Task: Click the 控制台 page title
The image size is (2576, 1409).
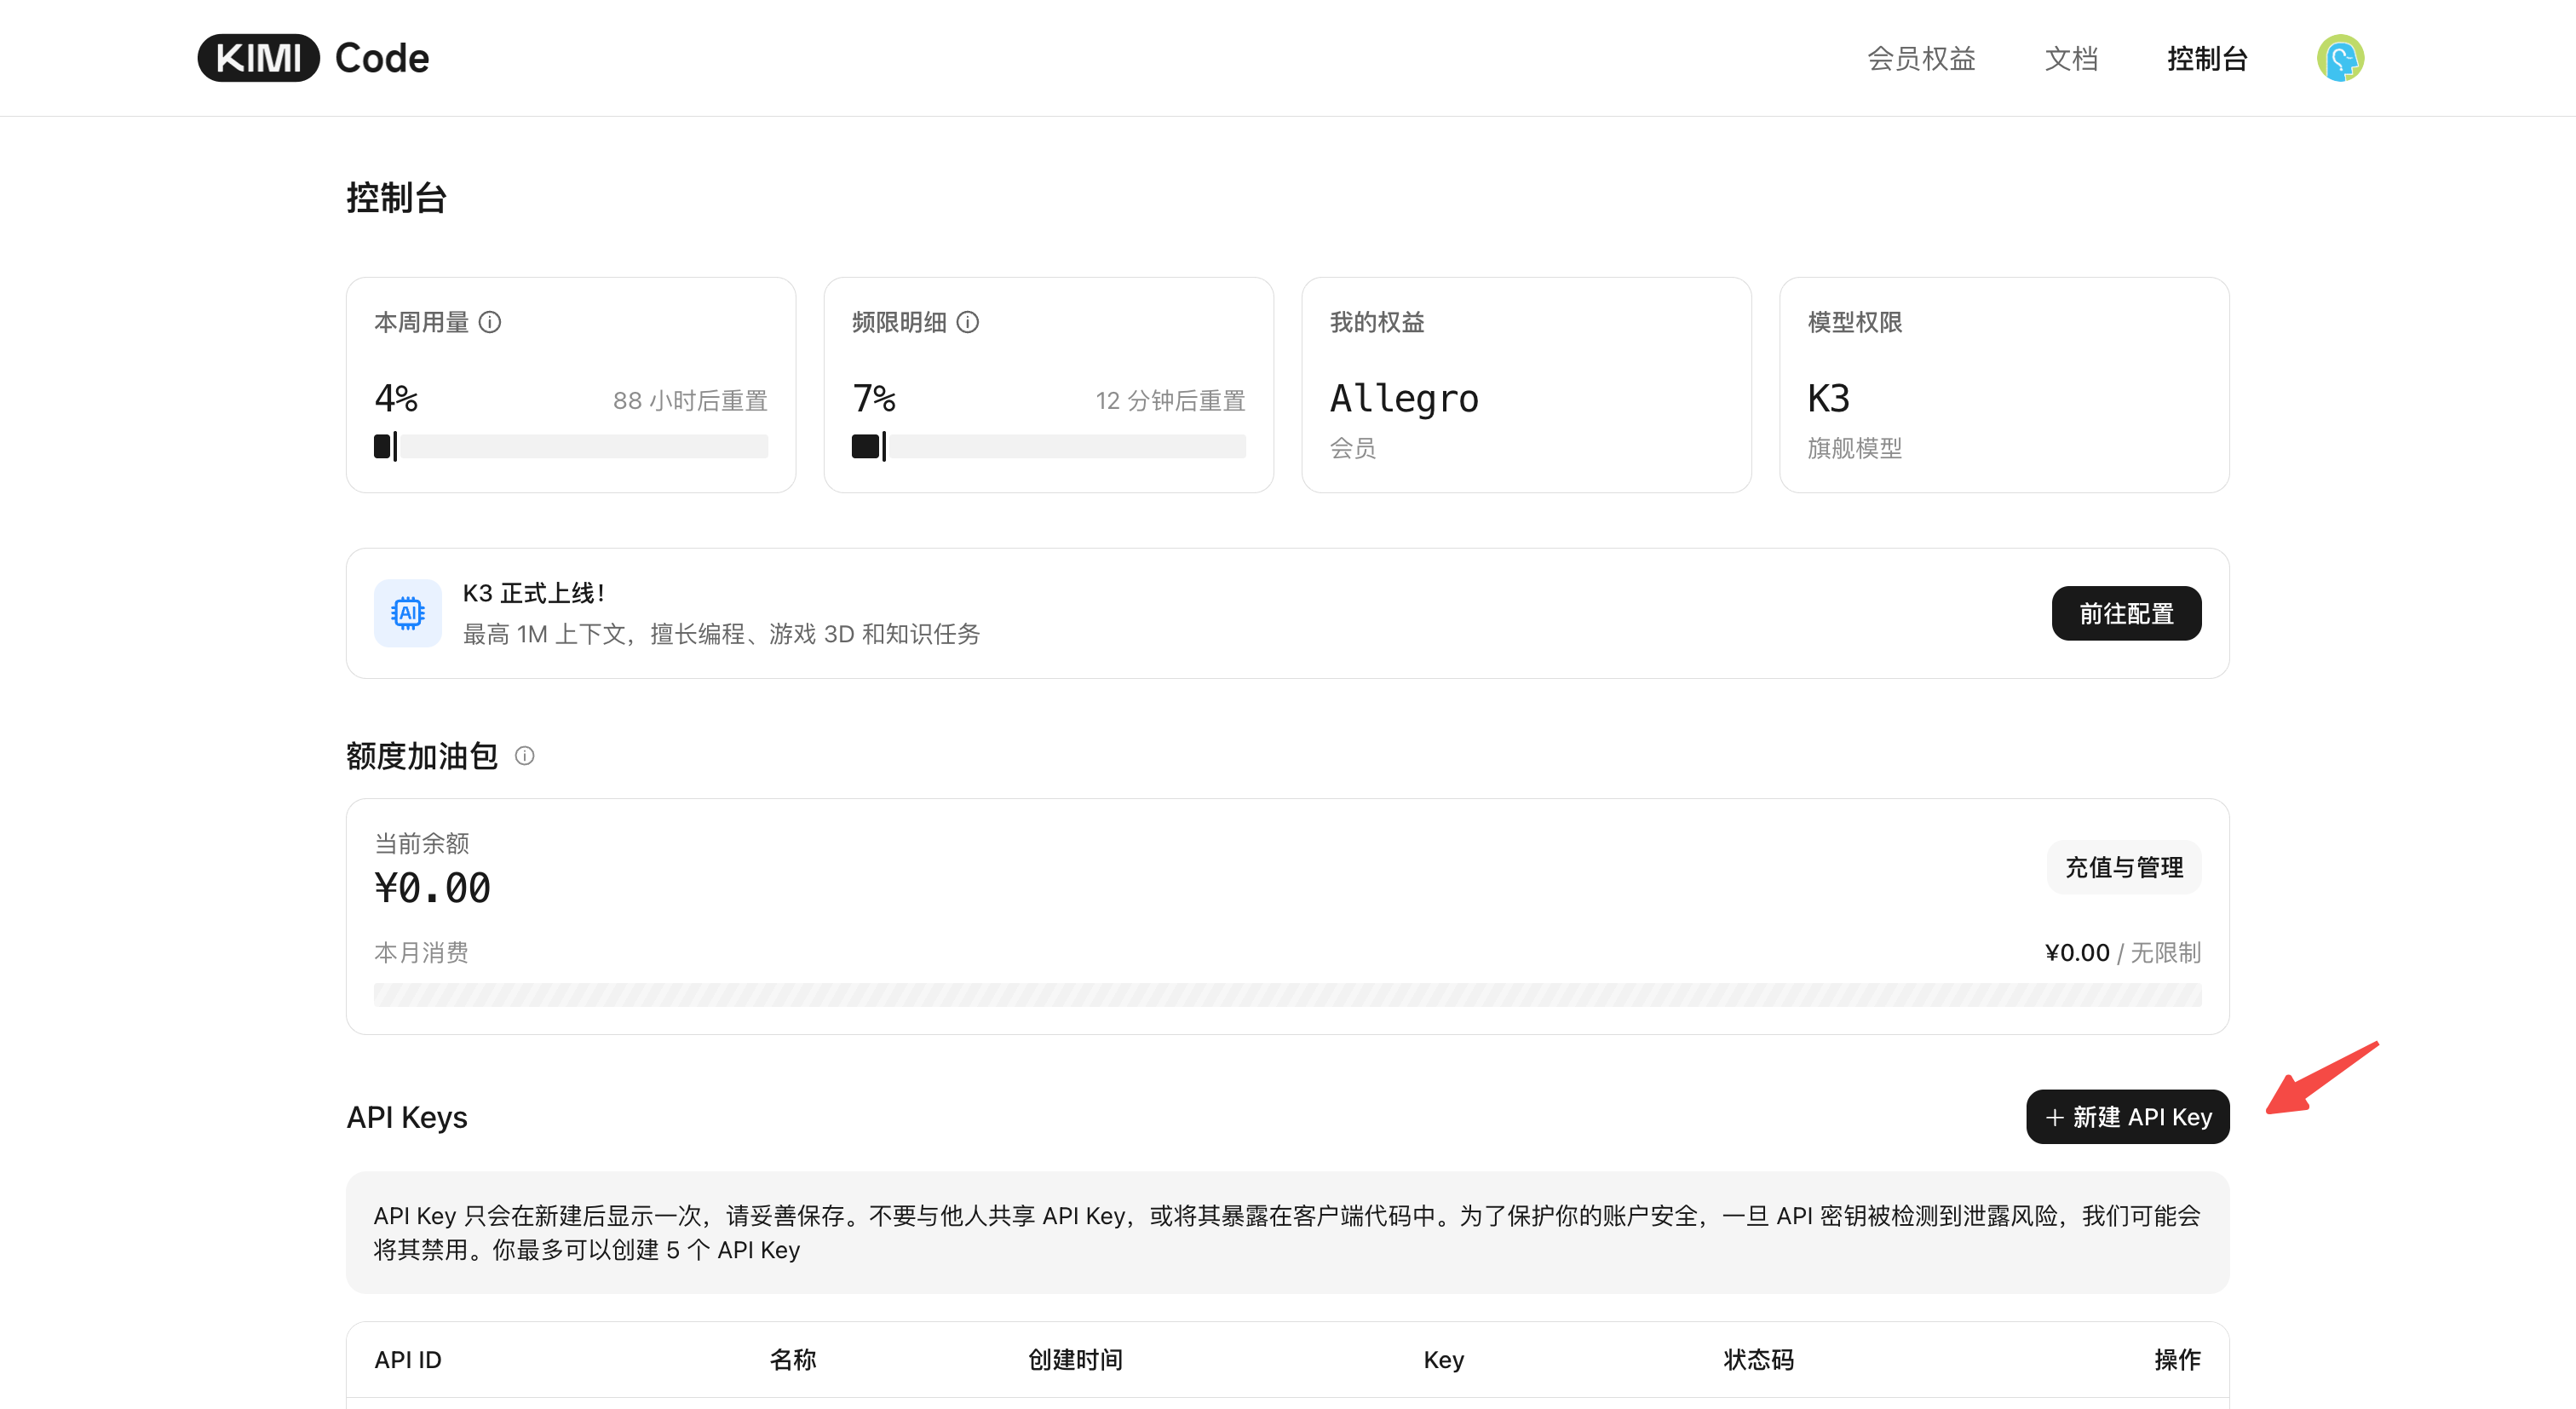Action: 396,197
